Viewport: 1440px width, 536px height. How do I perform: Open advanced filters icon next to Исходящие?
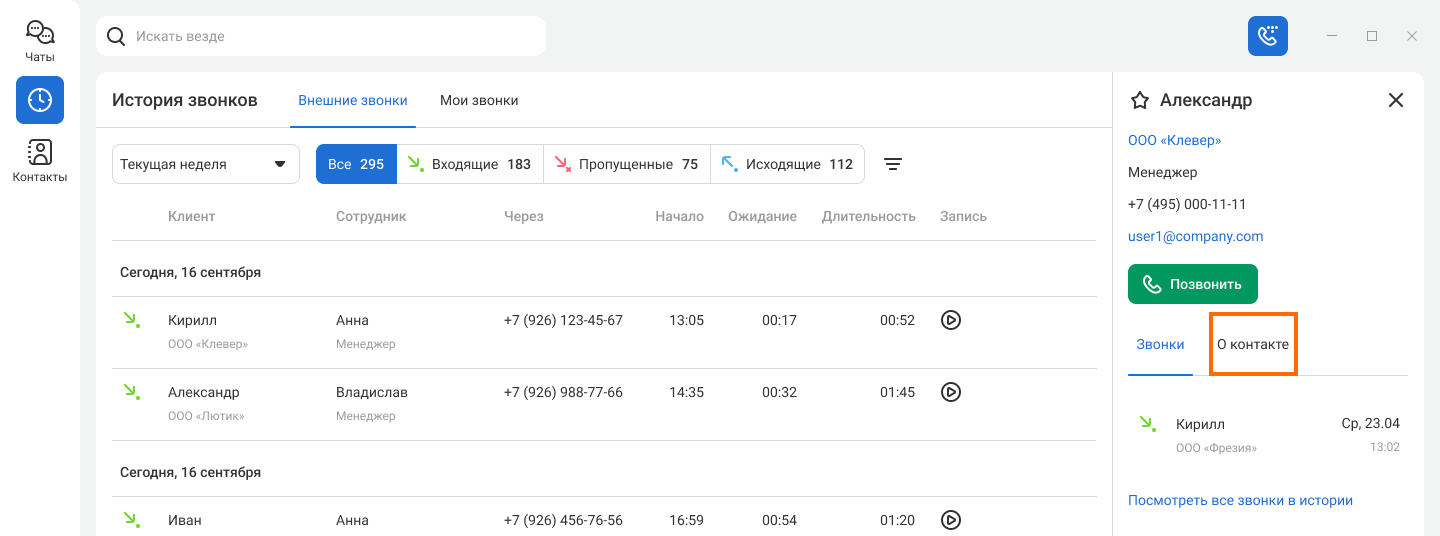coord(893,164)
